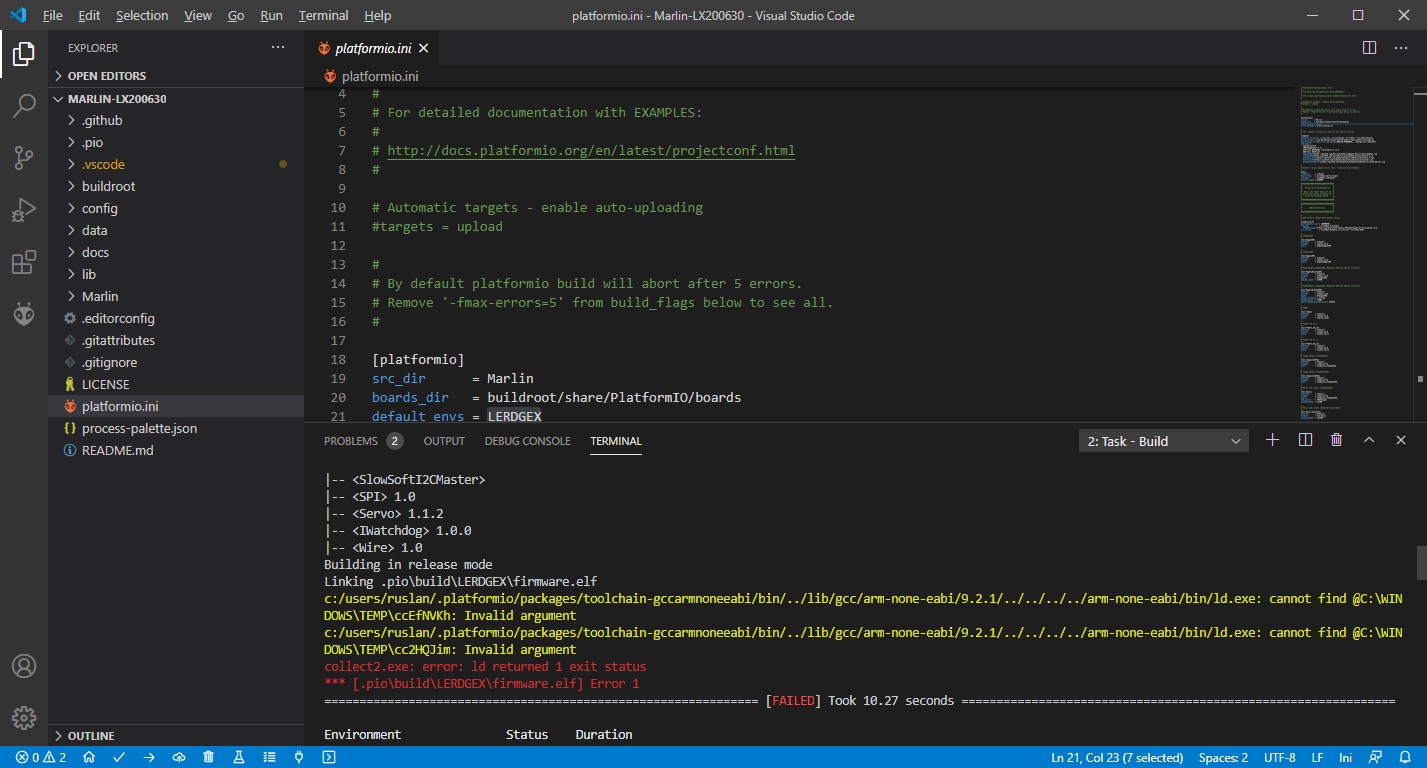Screen dimensions: 1427x768
Task: Open the Selection menu
Action: click(142, 15)
